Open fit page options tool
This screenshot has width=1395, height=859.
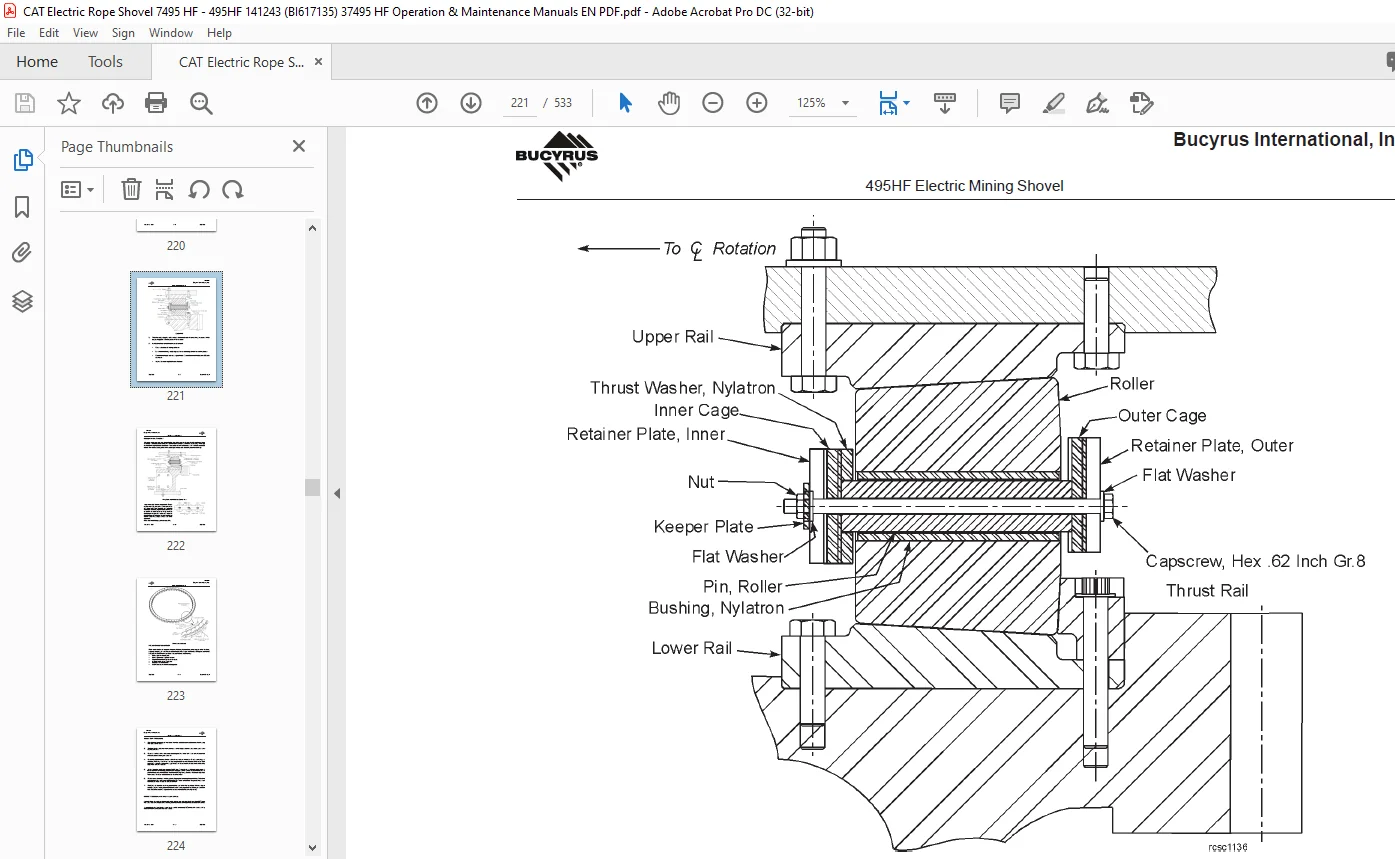[x=888, y=103]
